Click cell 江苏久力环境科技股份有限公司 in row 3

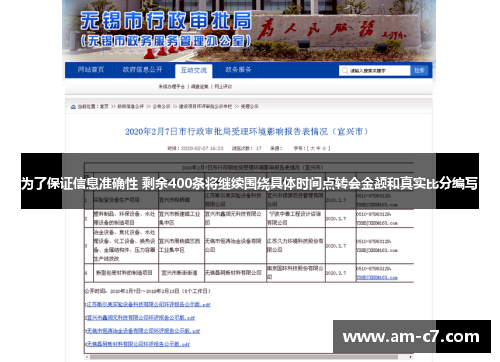pyautogui.click(x=295, y=245)
